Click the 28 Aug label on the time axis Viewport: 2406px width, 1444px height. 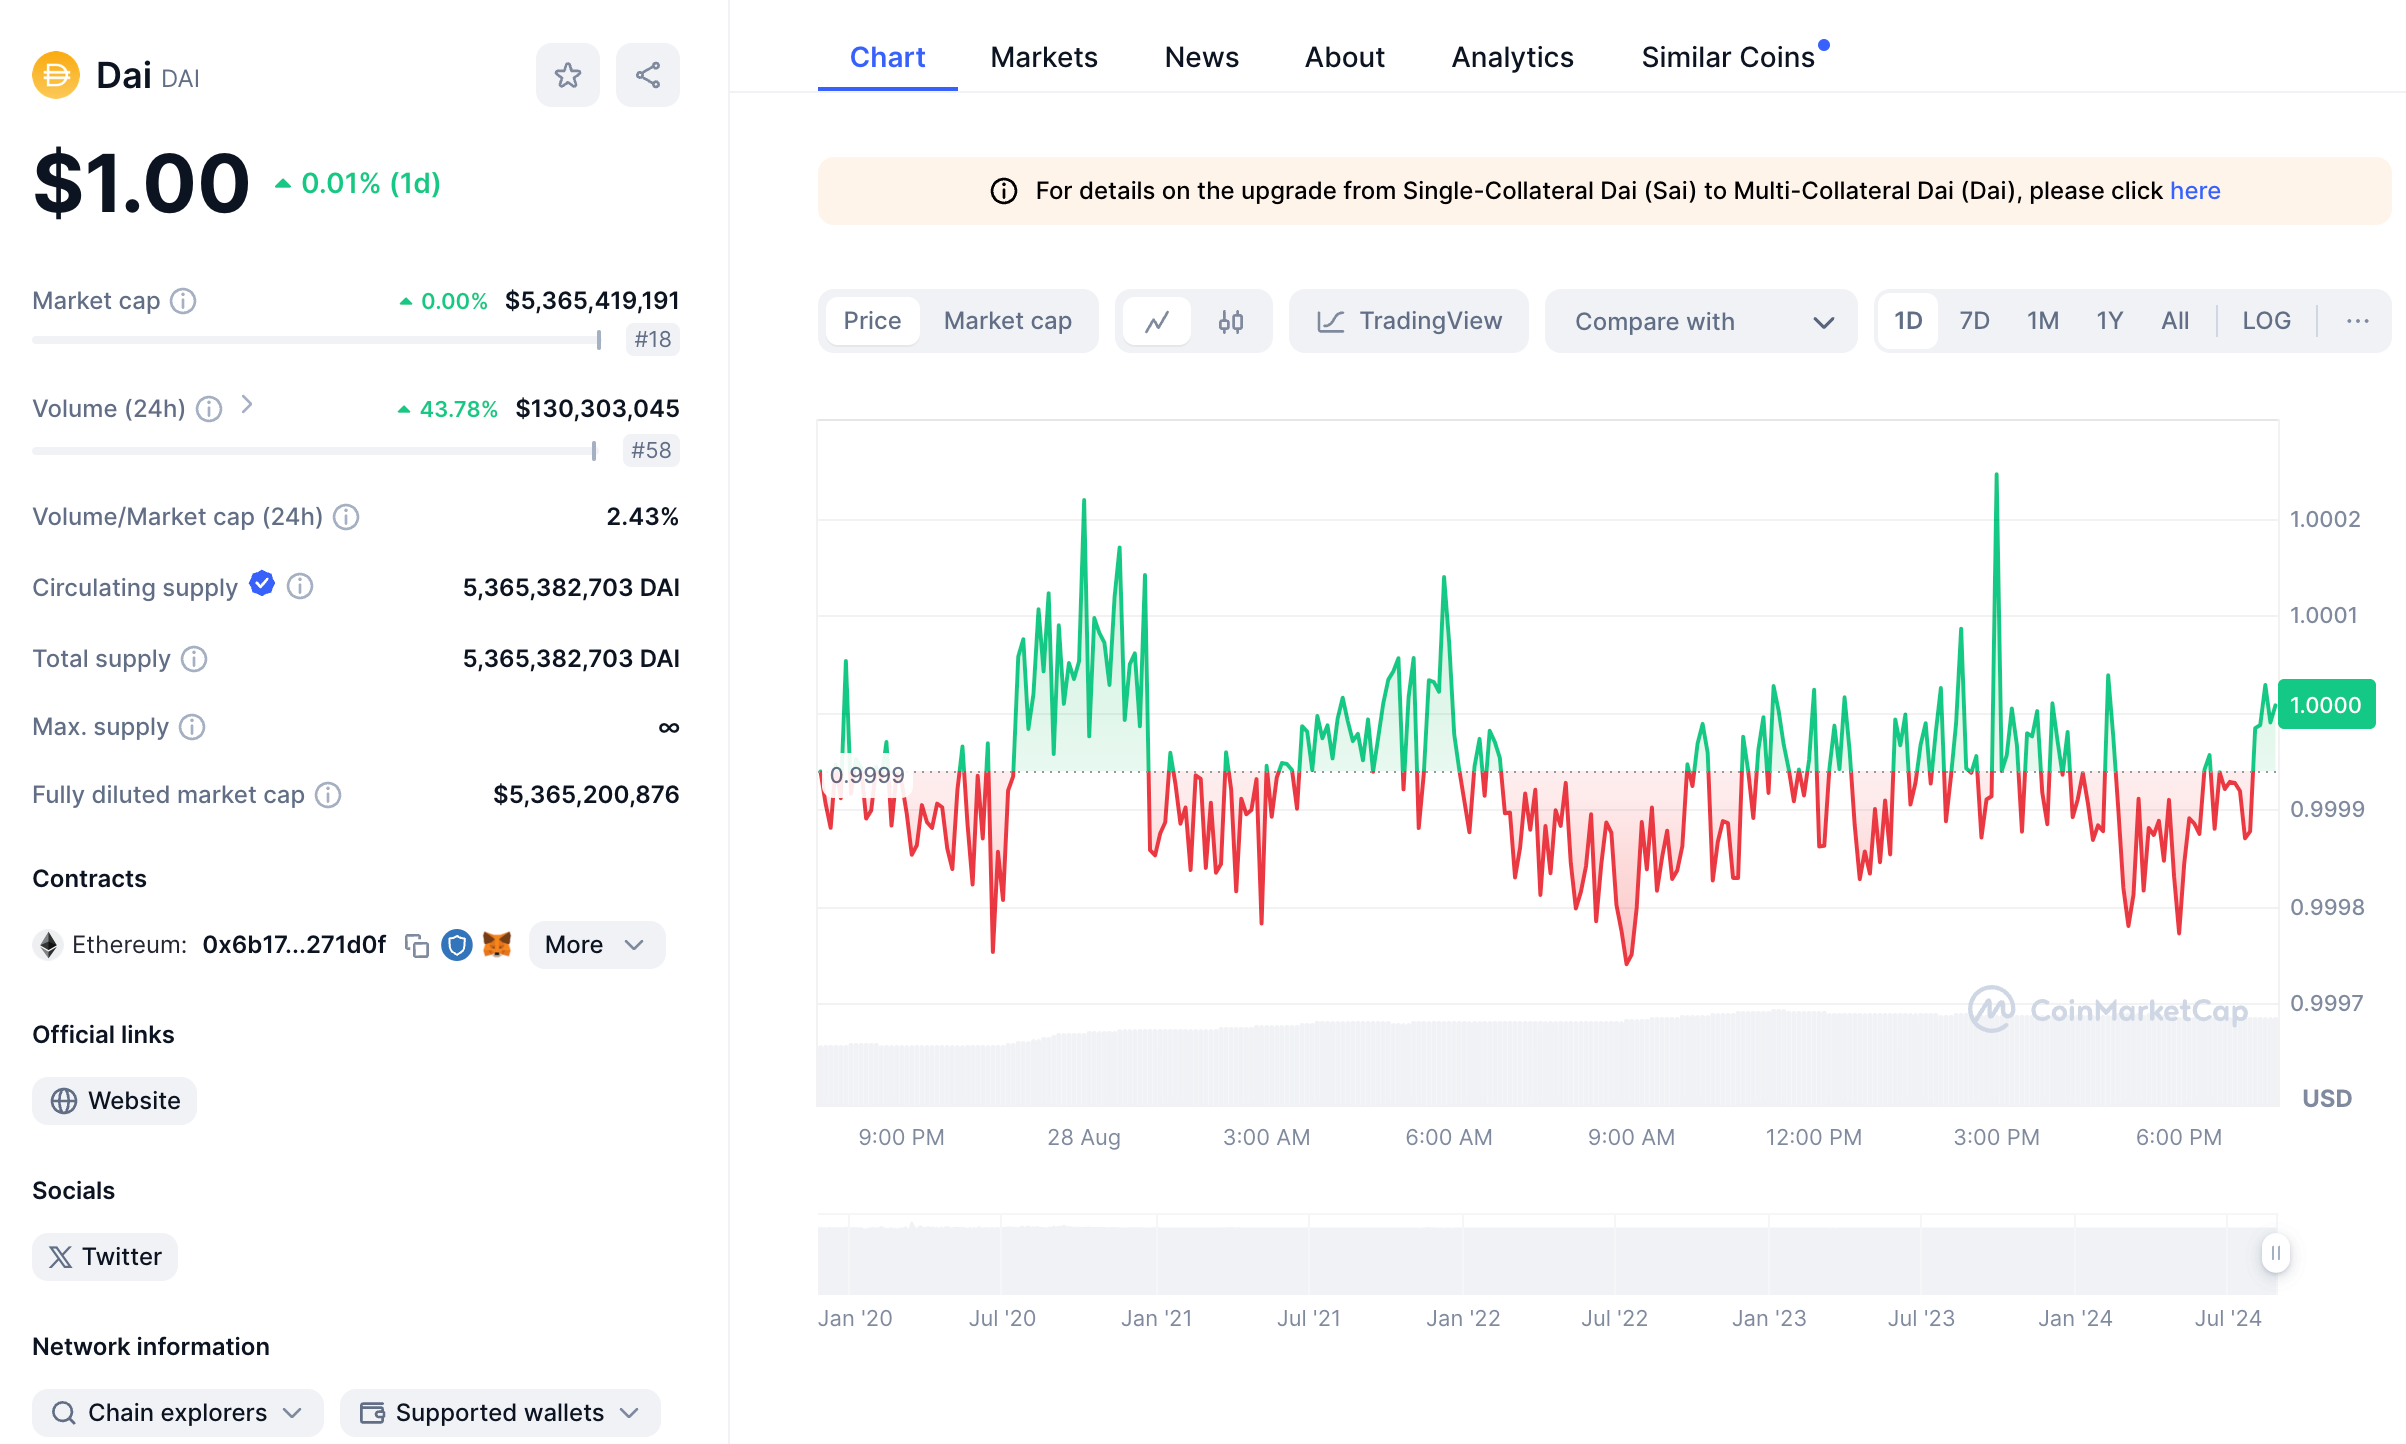1084,1137
